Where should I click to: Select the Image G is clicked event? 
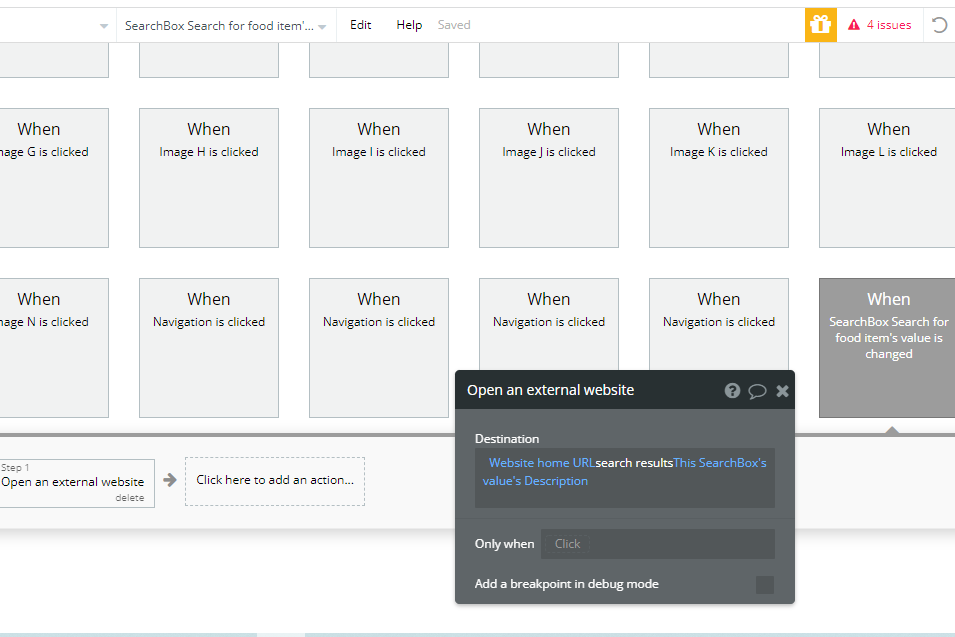(54, 178)
